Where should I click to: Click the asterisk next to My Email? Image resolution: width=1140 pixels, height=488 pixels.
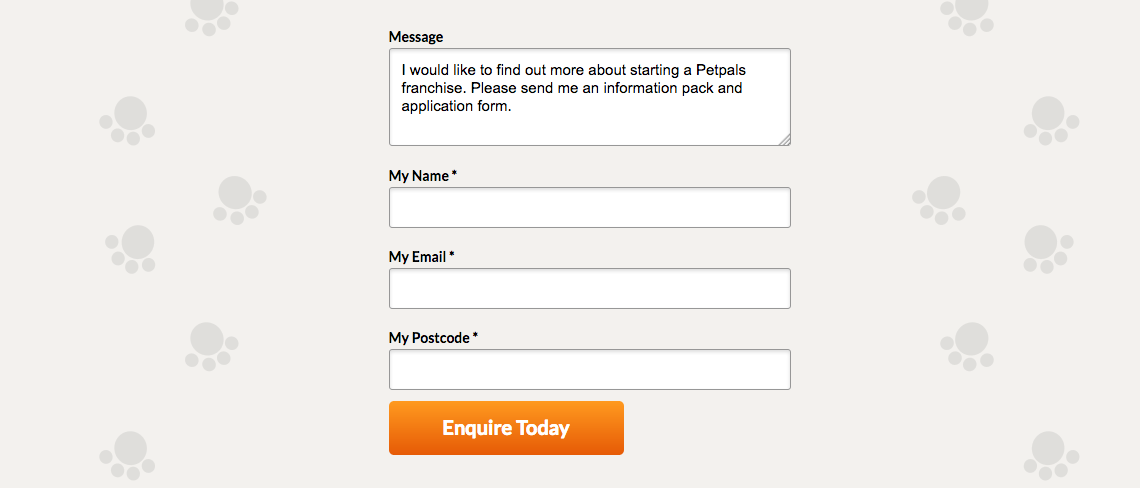[x=451, y=256]
